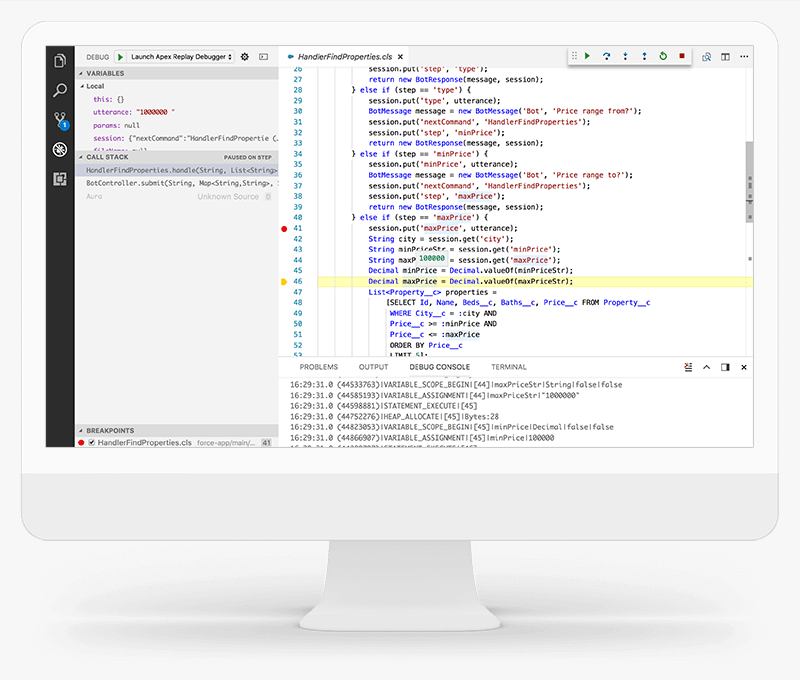Move panel to the side
The width and height of the screenshot is (800, 680).
(725, 367)
